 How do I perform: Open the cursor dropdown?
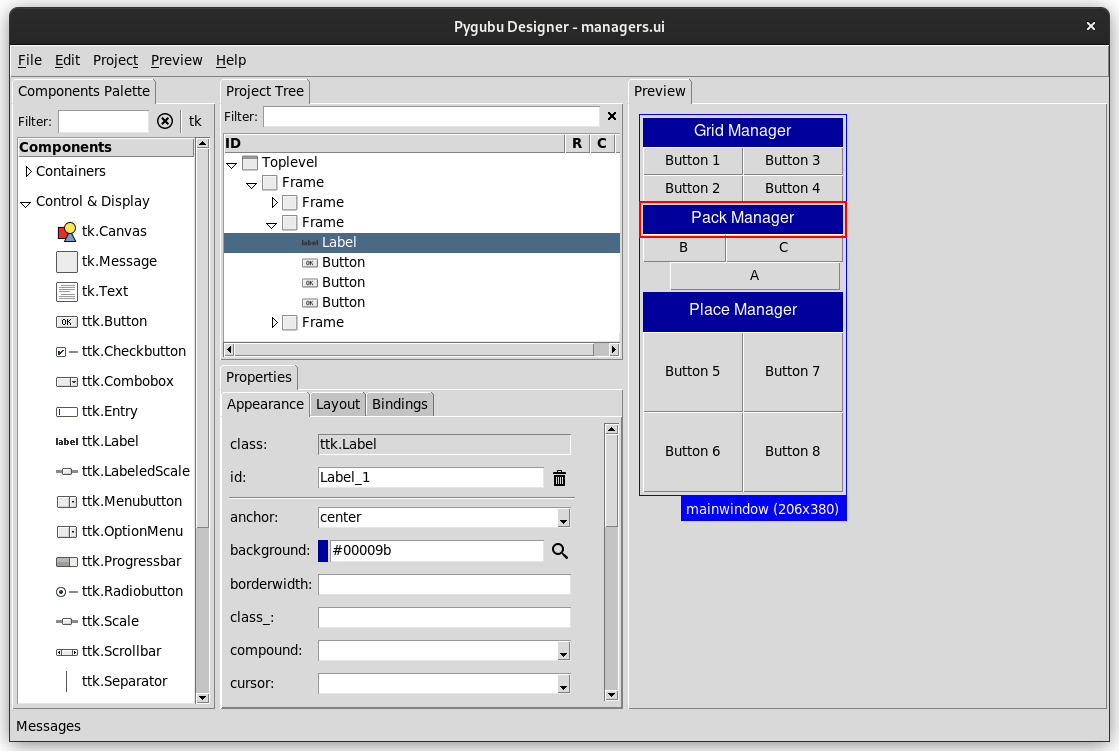(x=563, y=685)
